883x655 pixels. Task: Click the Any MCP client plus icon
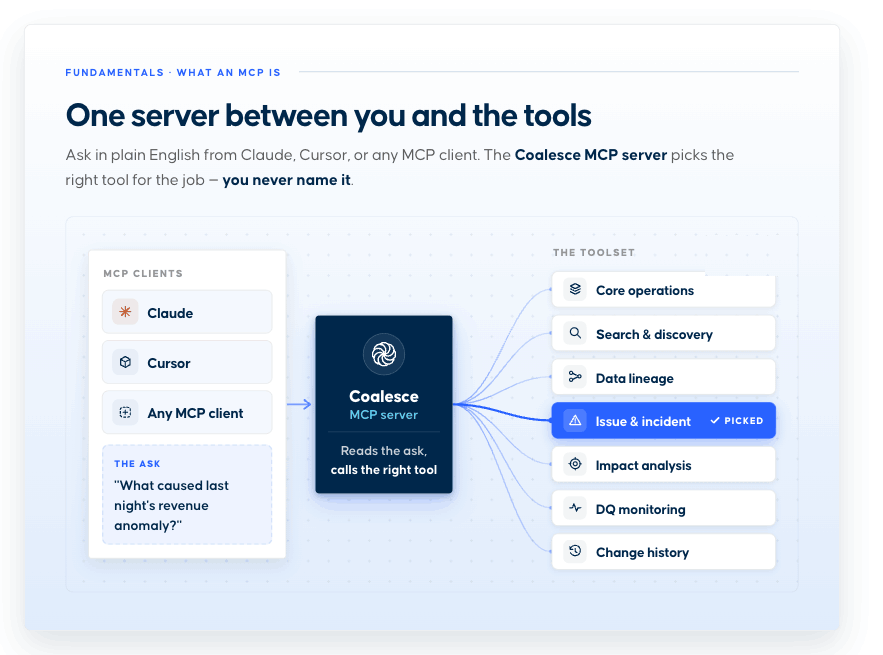[x=125, y=412]
